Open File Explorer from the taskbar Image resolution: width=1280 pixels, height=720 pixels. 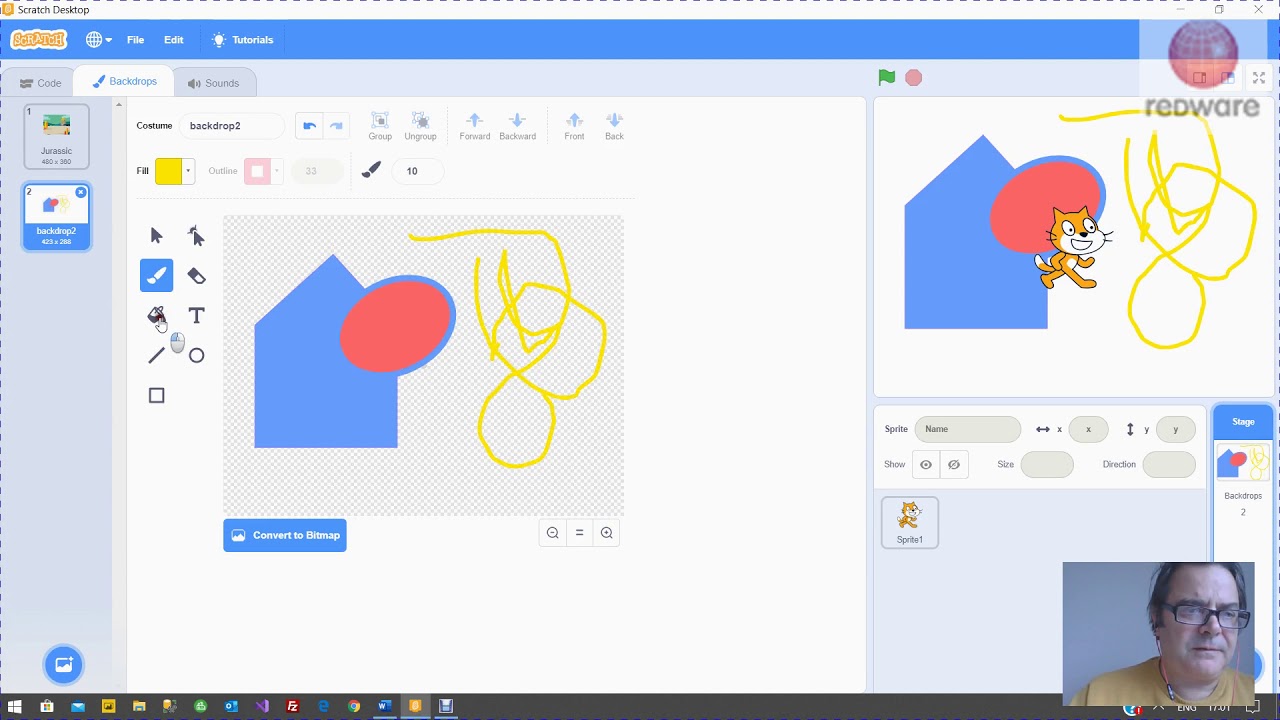pyautogui.click(x=139, y=707)
